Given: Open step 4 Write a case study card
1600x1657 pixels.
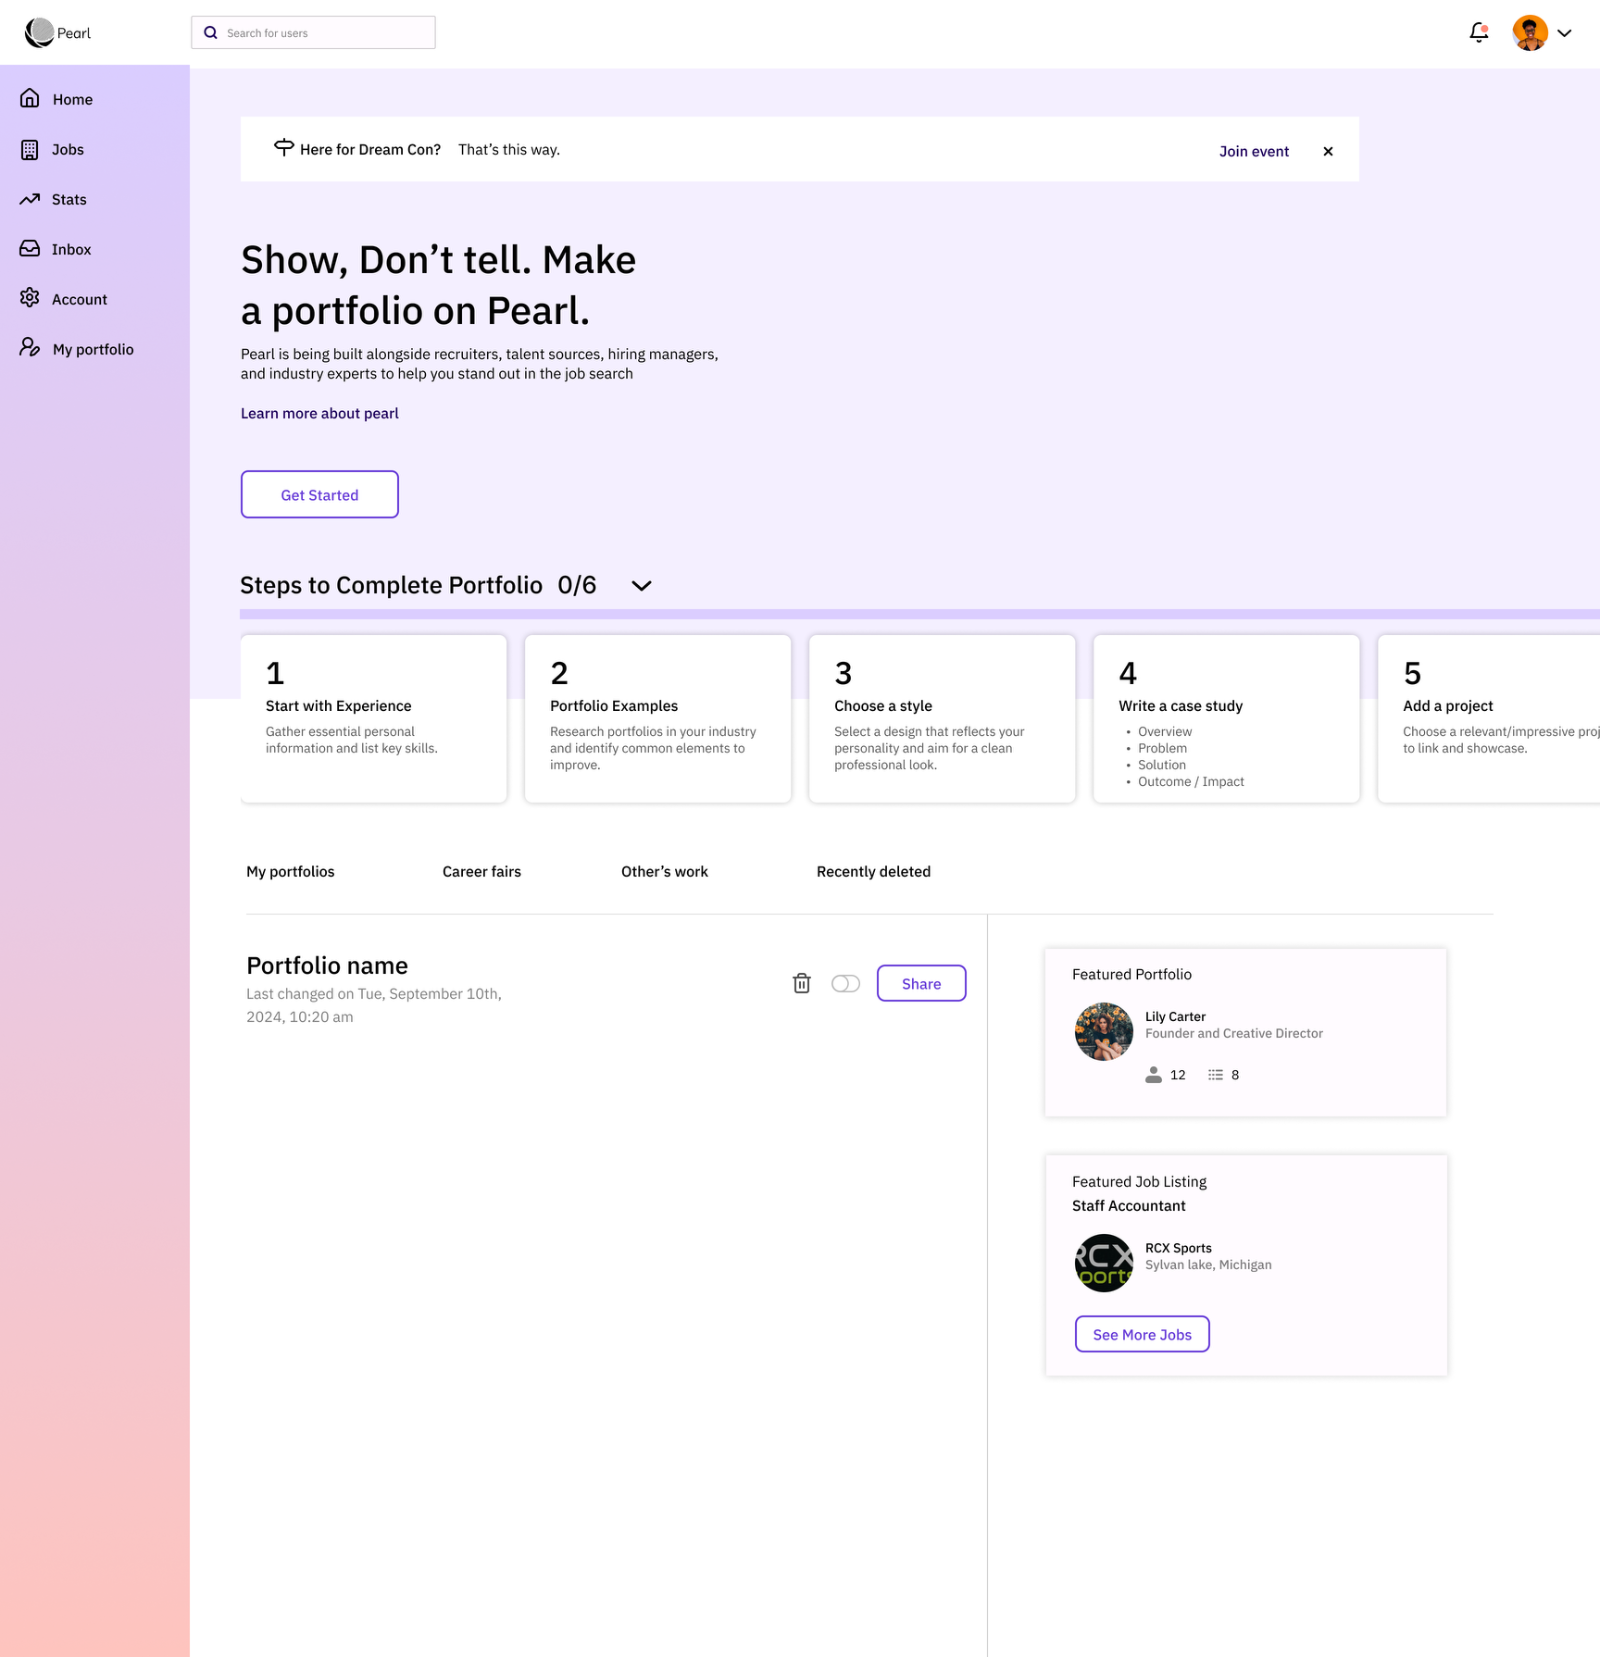Looking at the screenshot, I should pos(1227,719).
